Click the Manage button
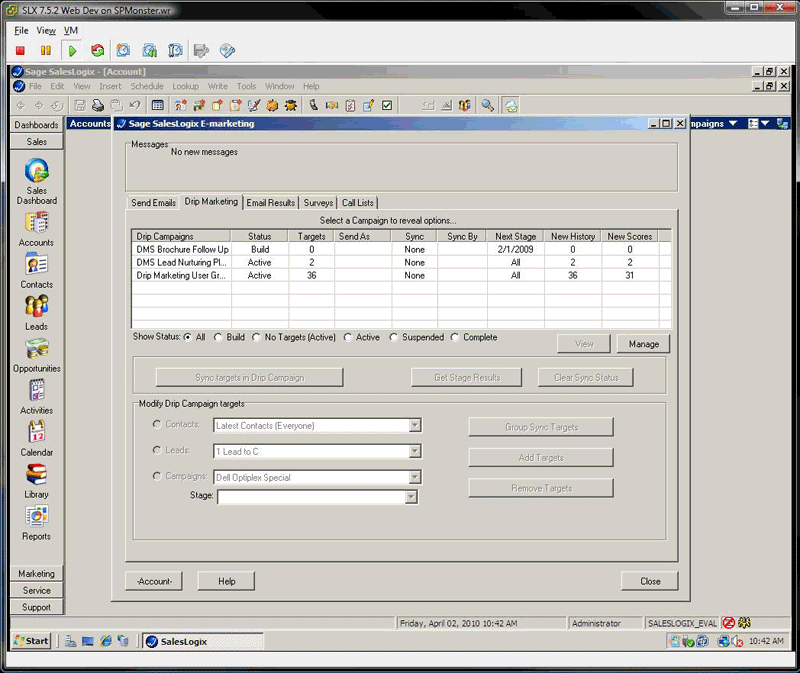Image resolution: width=800 pixels, height=673 pixels. pos(643,344)
